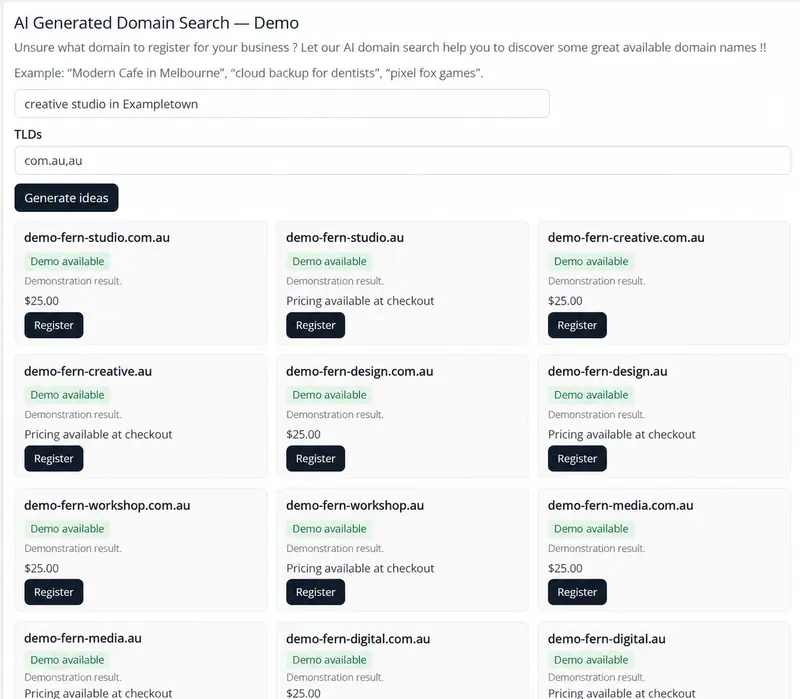800x699 pixels.
Task: Click Demonstration result text under demo-fern-media.com.au
Action: tap(596, 548)
